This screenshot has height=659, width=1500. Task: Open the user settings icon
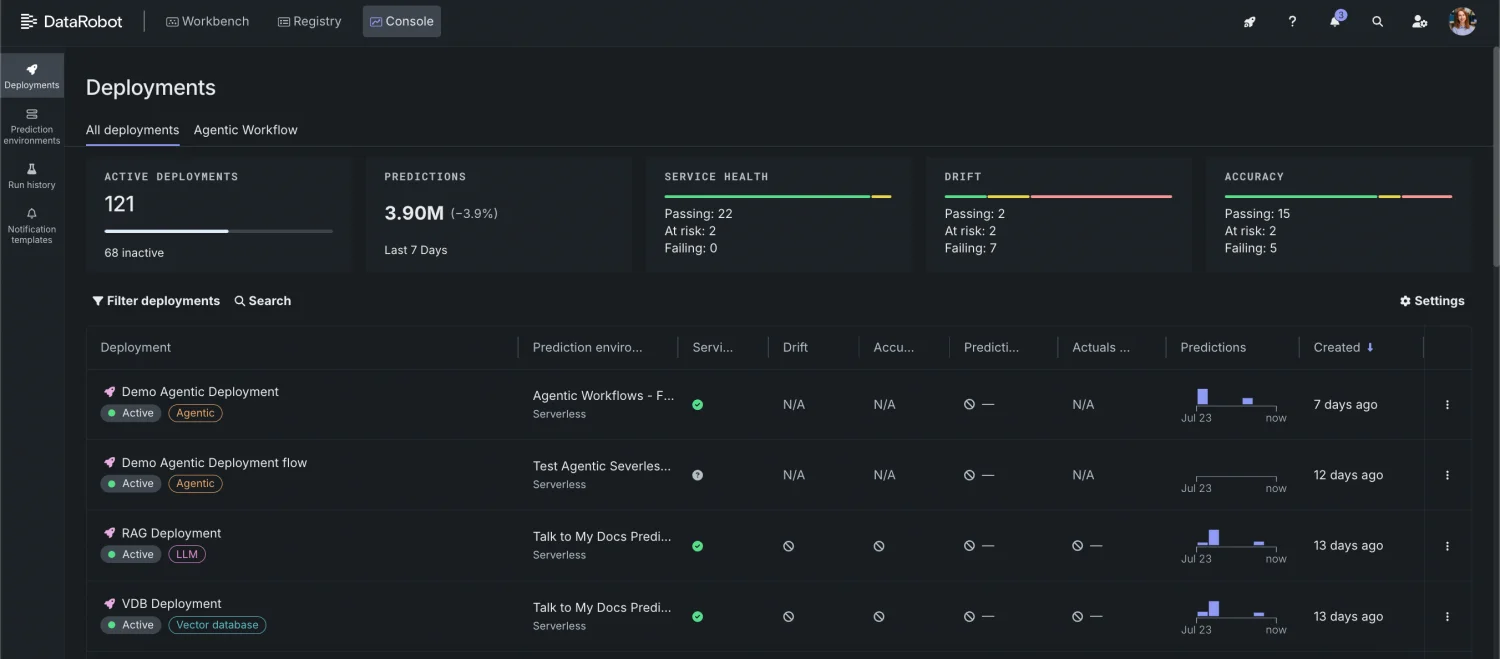[x=1419, y=22]
